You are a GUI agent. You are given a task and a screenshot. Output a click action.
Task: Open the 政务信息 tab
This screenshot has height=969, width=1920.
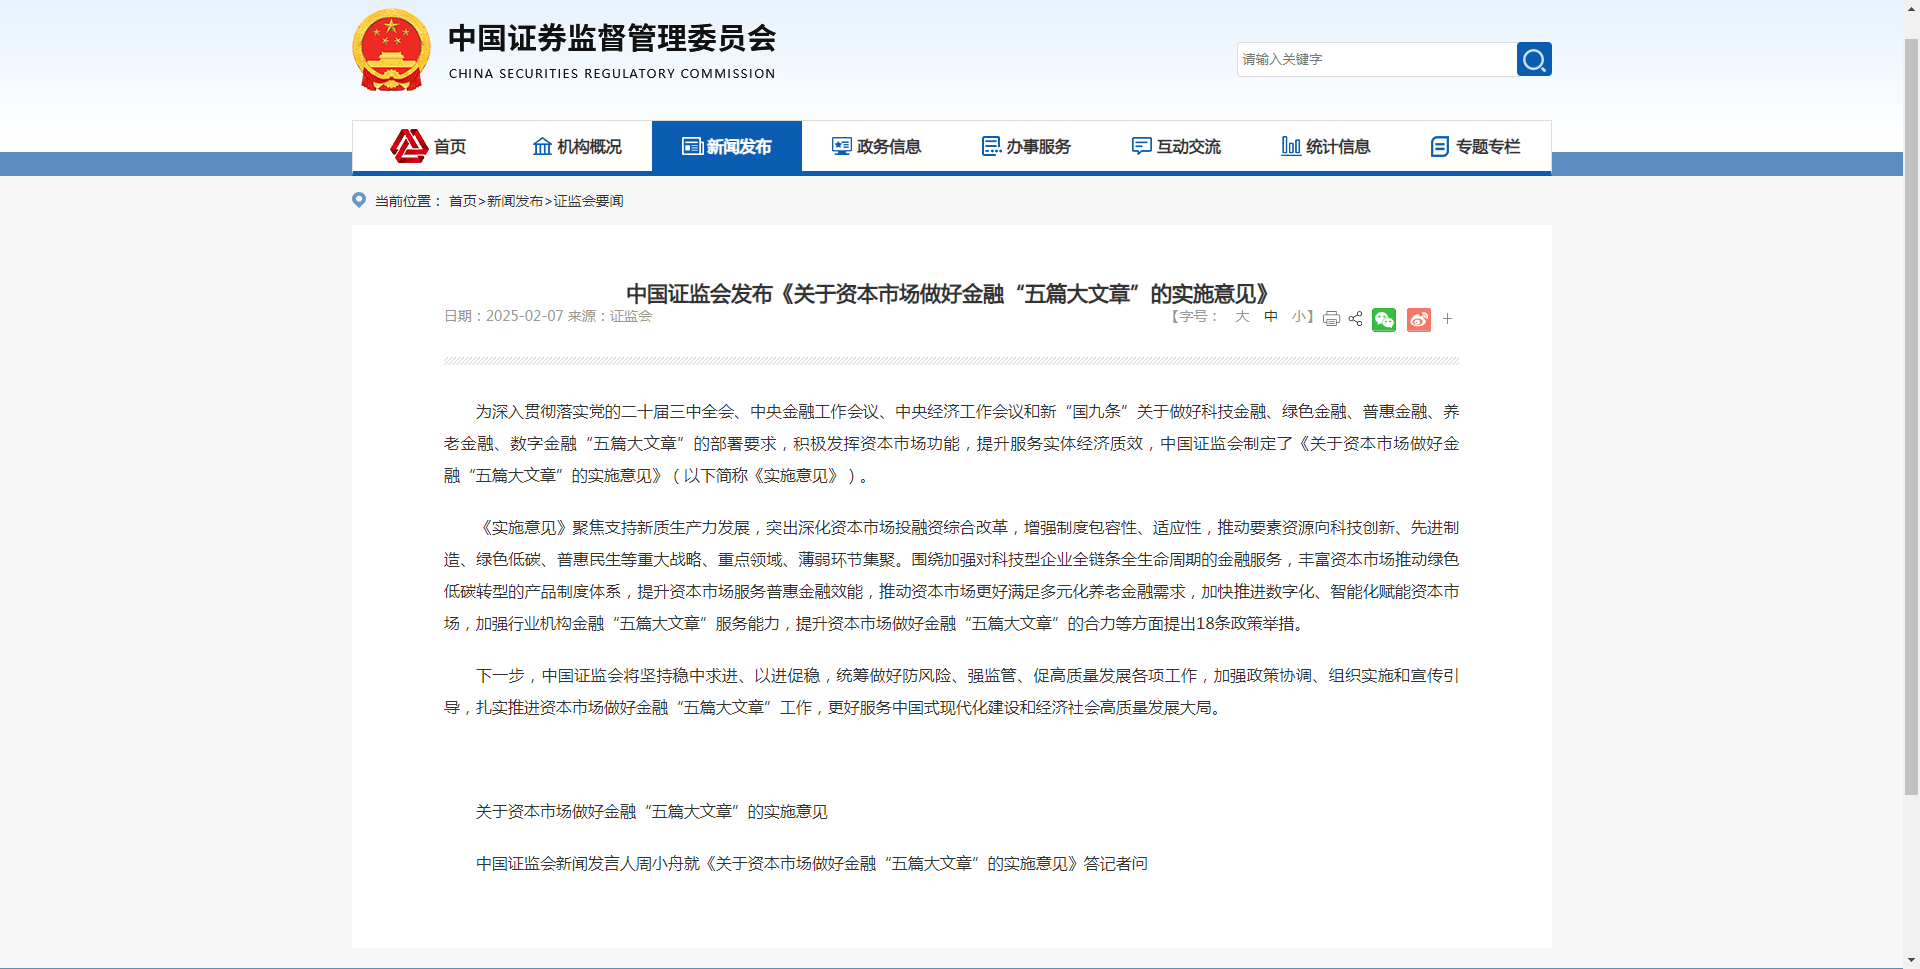877,146
